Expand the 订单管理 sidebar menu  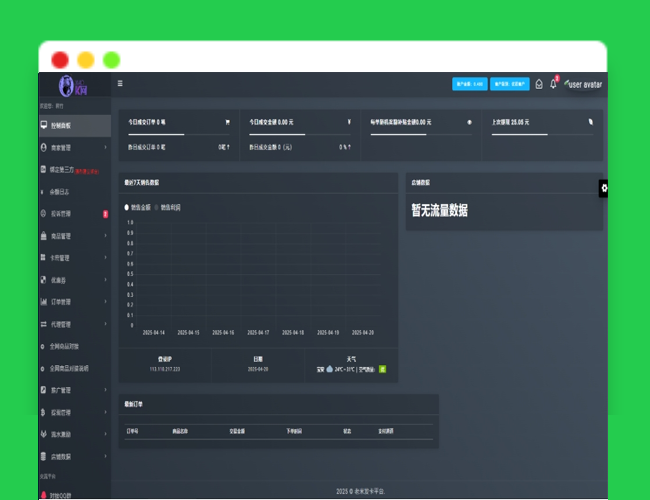(74, 302)
